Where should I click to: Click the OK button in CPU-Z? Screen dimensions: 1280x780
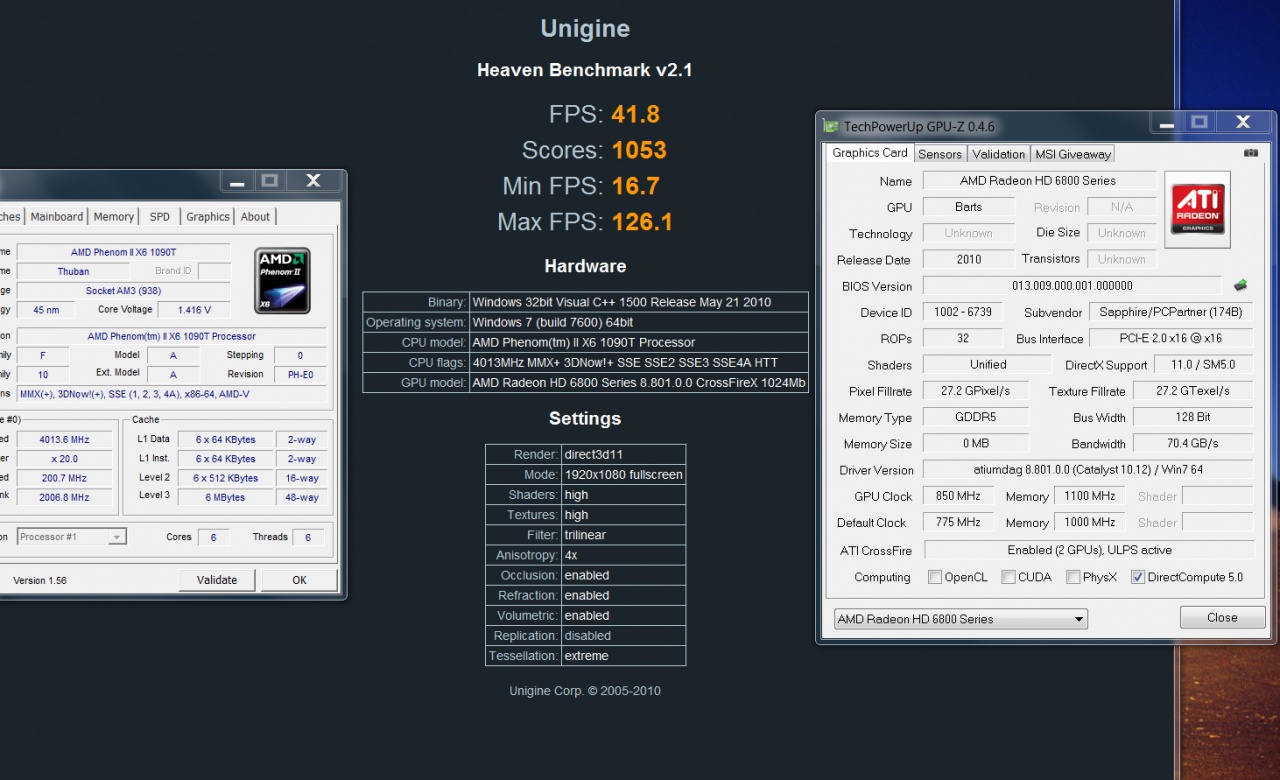(299, 580)
